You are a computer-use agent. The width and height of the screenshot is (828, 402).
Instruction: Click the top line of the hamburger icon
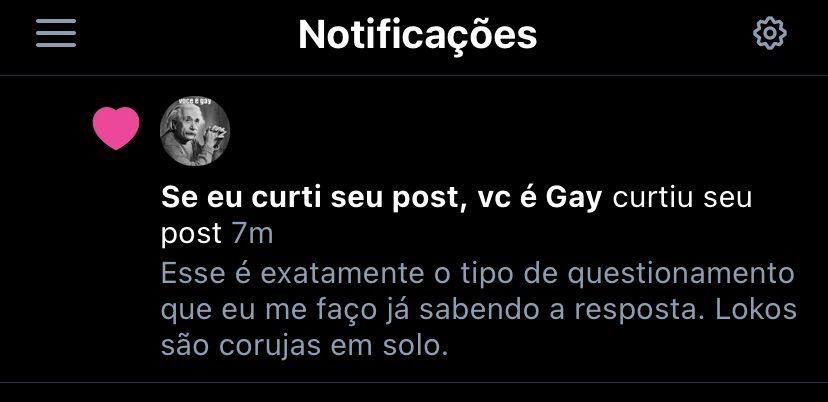56,21
